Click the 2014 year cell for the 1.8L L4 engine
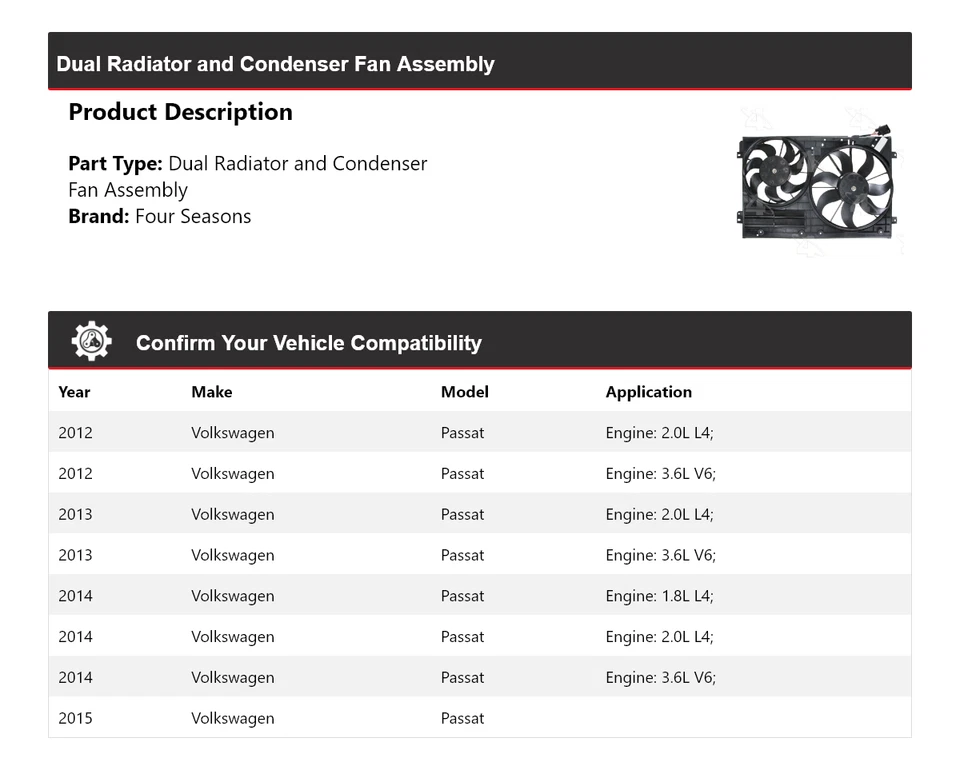 (75, 596)
